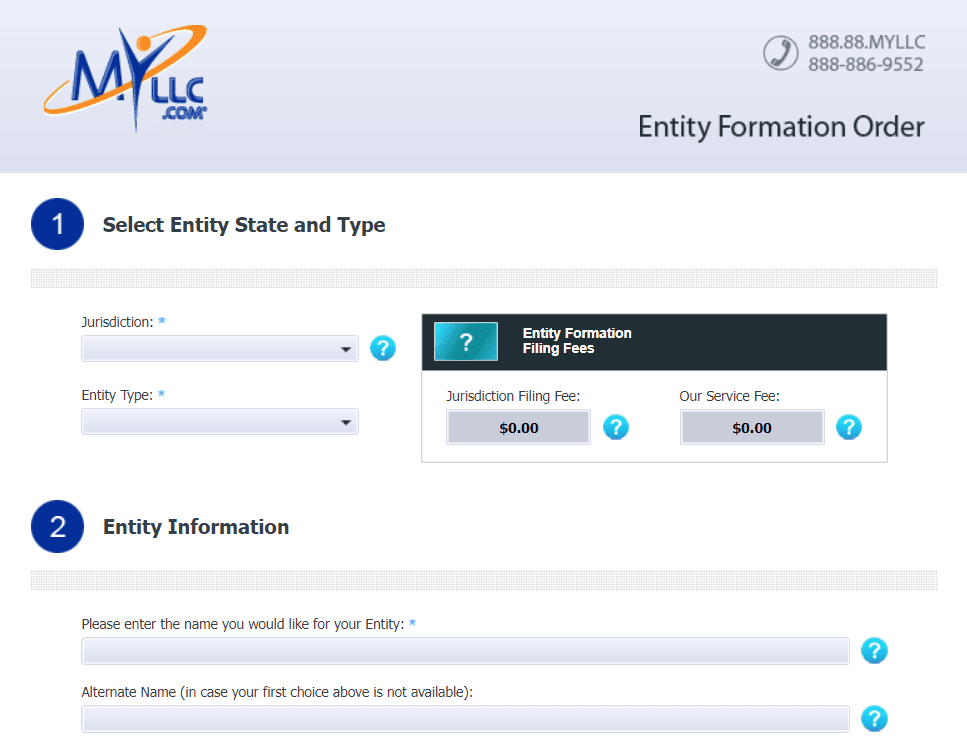Open help for Our Service Fee
The height and width of the screenshot is (742, 967).
[x=849, y=427]
